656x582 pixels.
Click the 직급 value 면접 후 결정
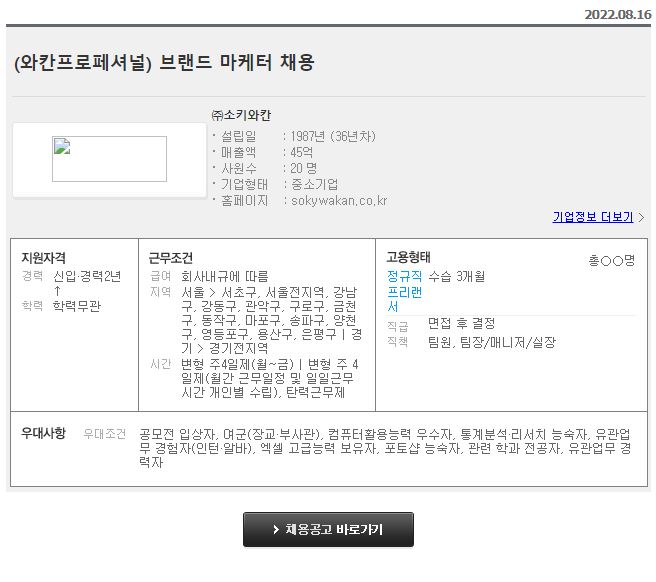click(461, 323)
